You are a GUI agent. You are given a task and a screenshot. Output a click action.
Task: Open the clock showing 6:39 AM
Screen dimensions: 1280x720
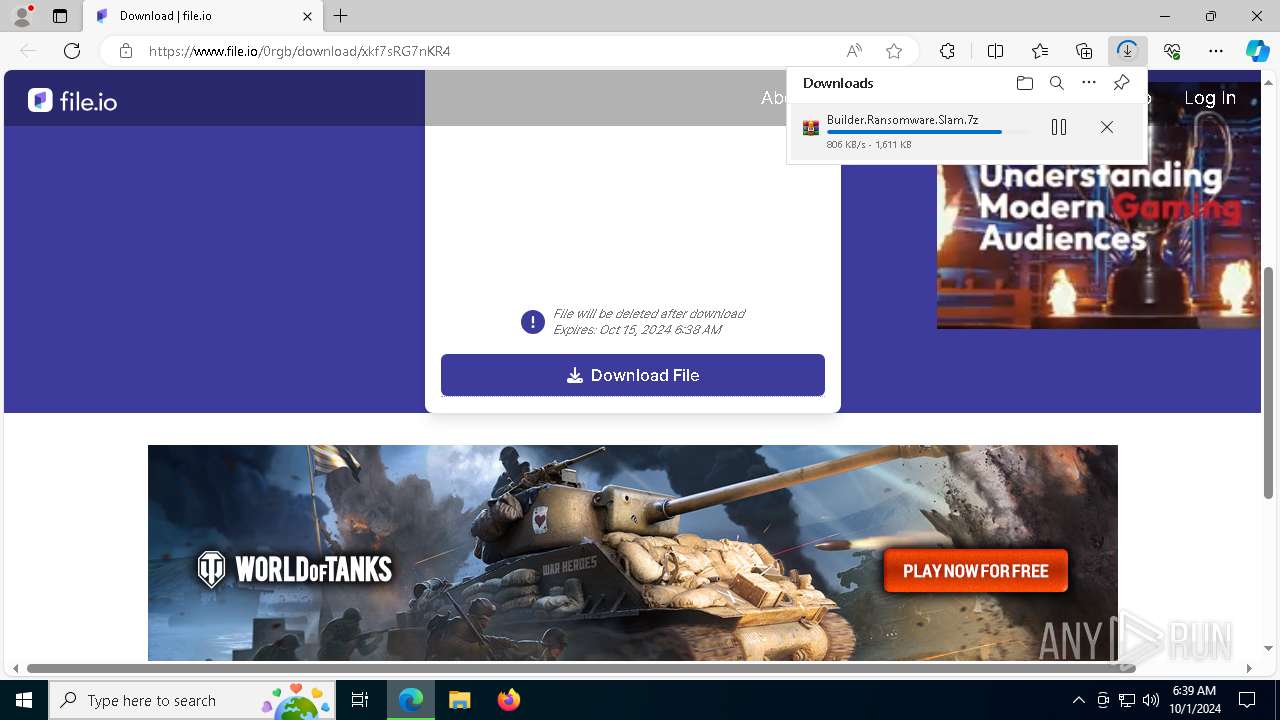click(1194, 700)
